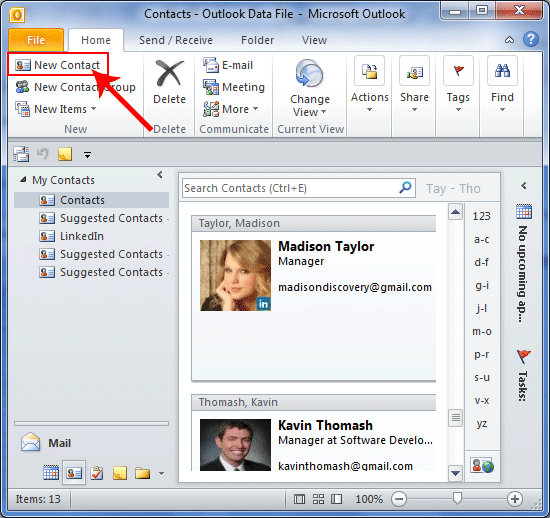Jump to d-f in contact index

482,262
